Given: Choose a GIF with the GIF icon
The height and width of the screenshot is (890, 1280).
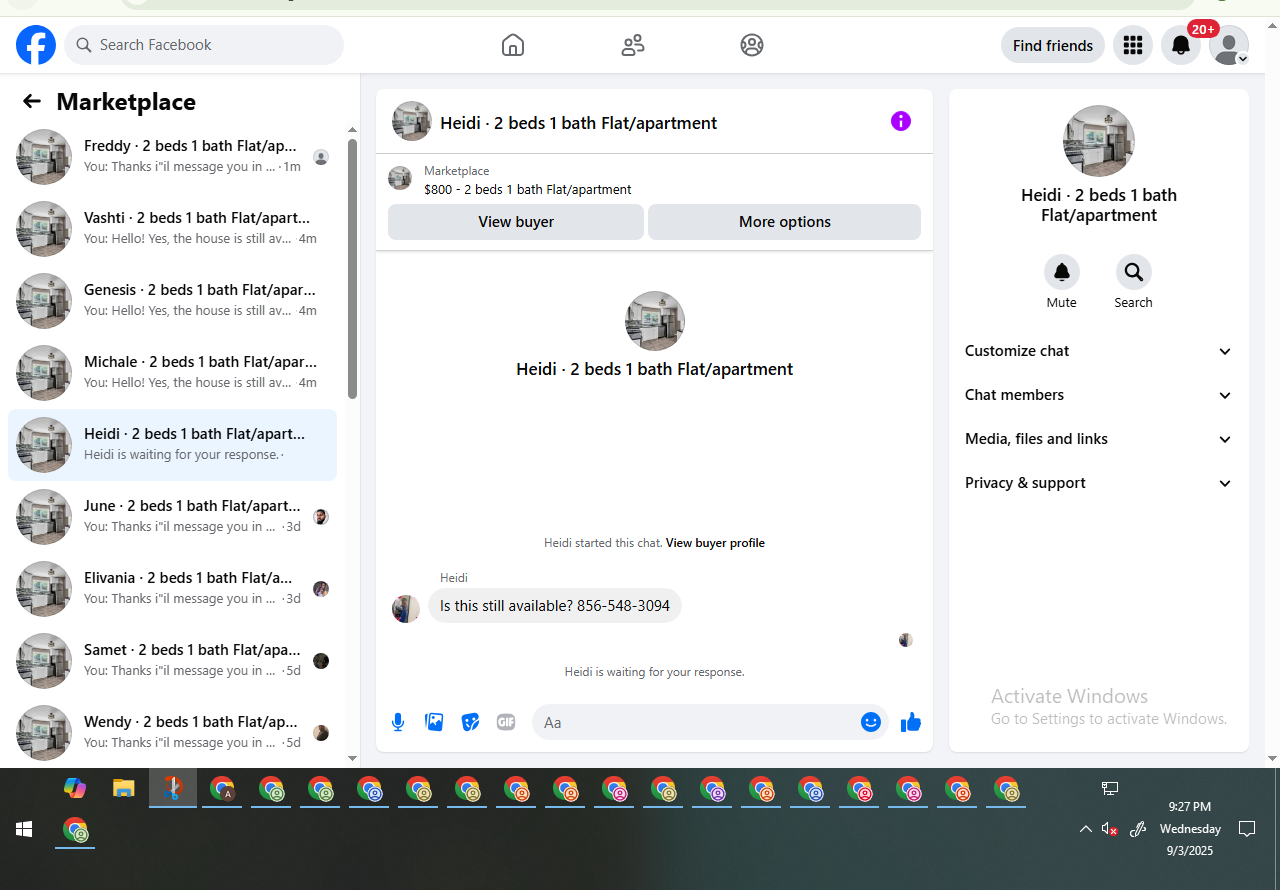Looking at the screenshot, I should 506,722.
